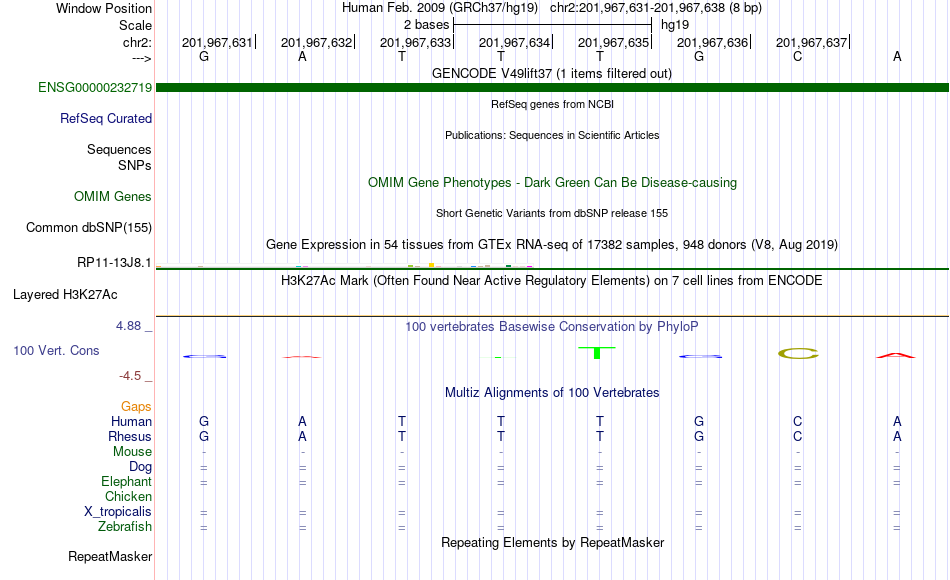Click the C base in the top sequence row

(797, 56)
